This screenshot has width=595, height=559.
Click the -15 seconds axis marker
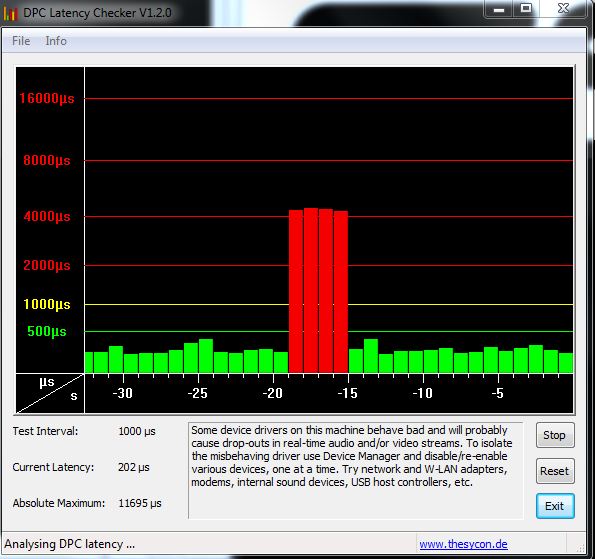point(348,393)
